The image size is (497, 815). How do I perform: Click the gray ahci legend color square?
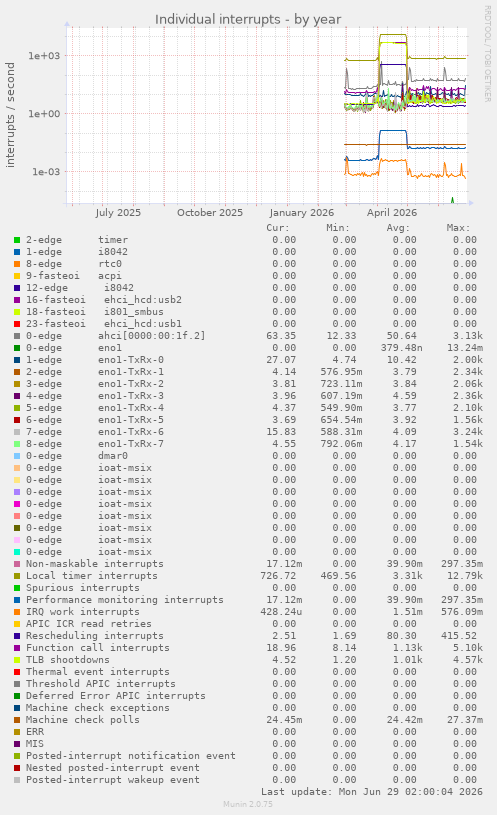(17, 336)
